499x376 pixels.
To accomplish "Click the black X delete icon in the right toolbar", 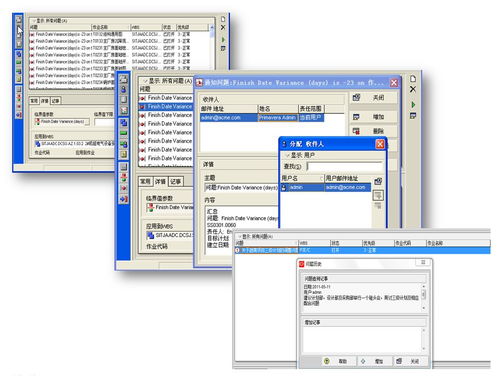I will click(413, 89).
